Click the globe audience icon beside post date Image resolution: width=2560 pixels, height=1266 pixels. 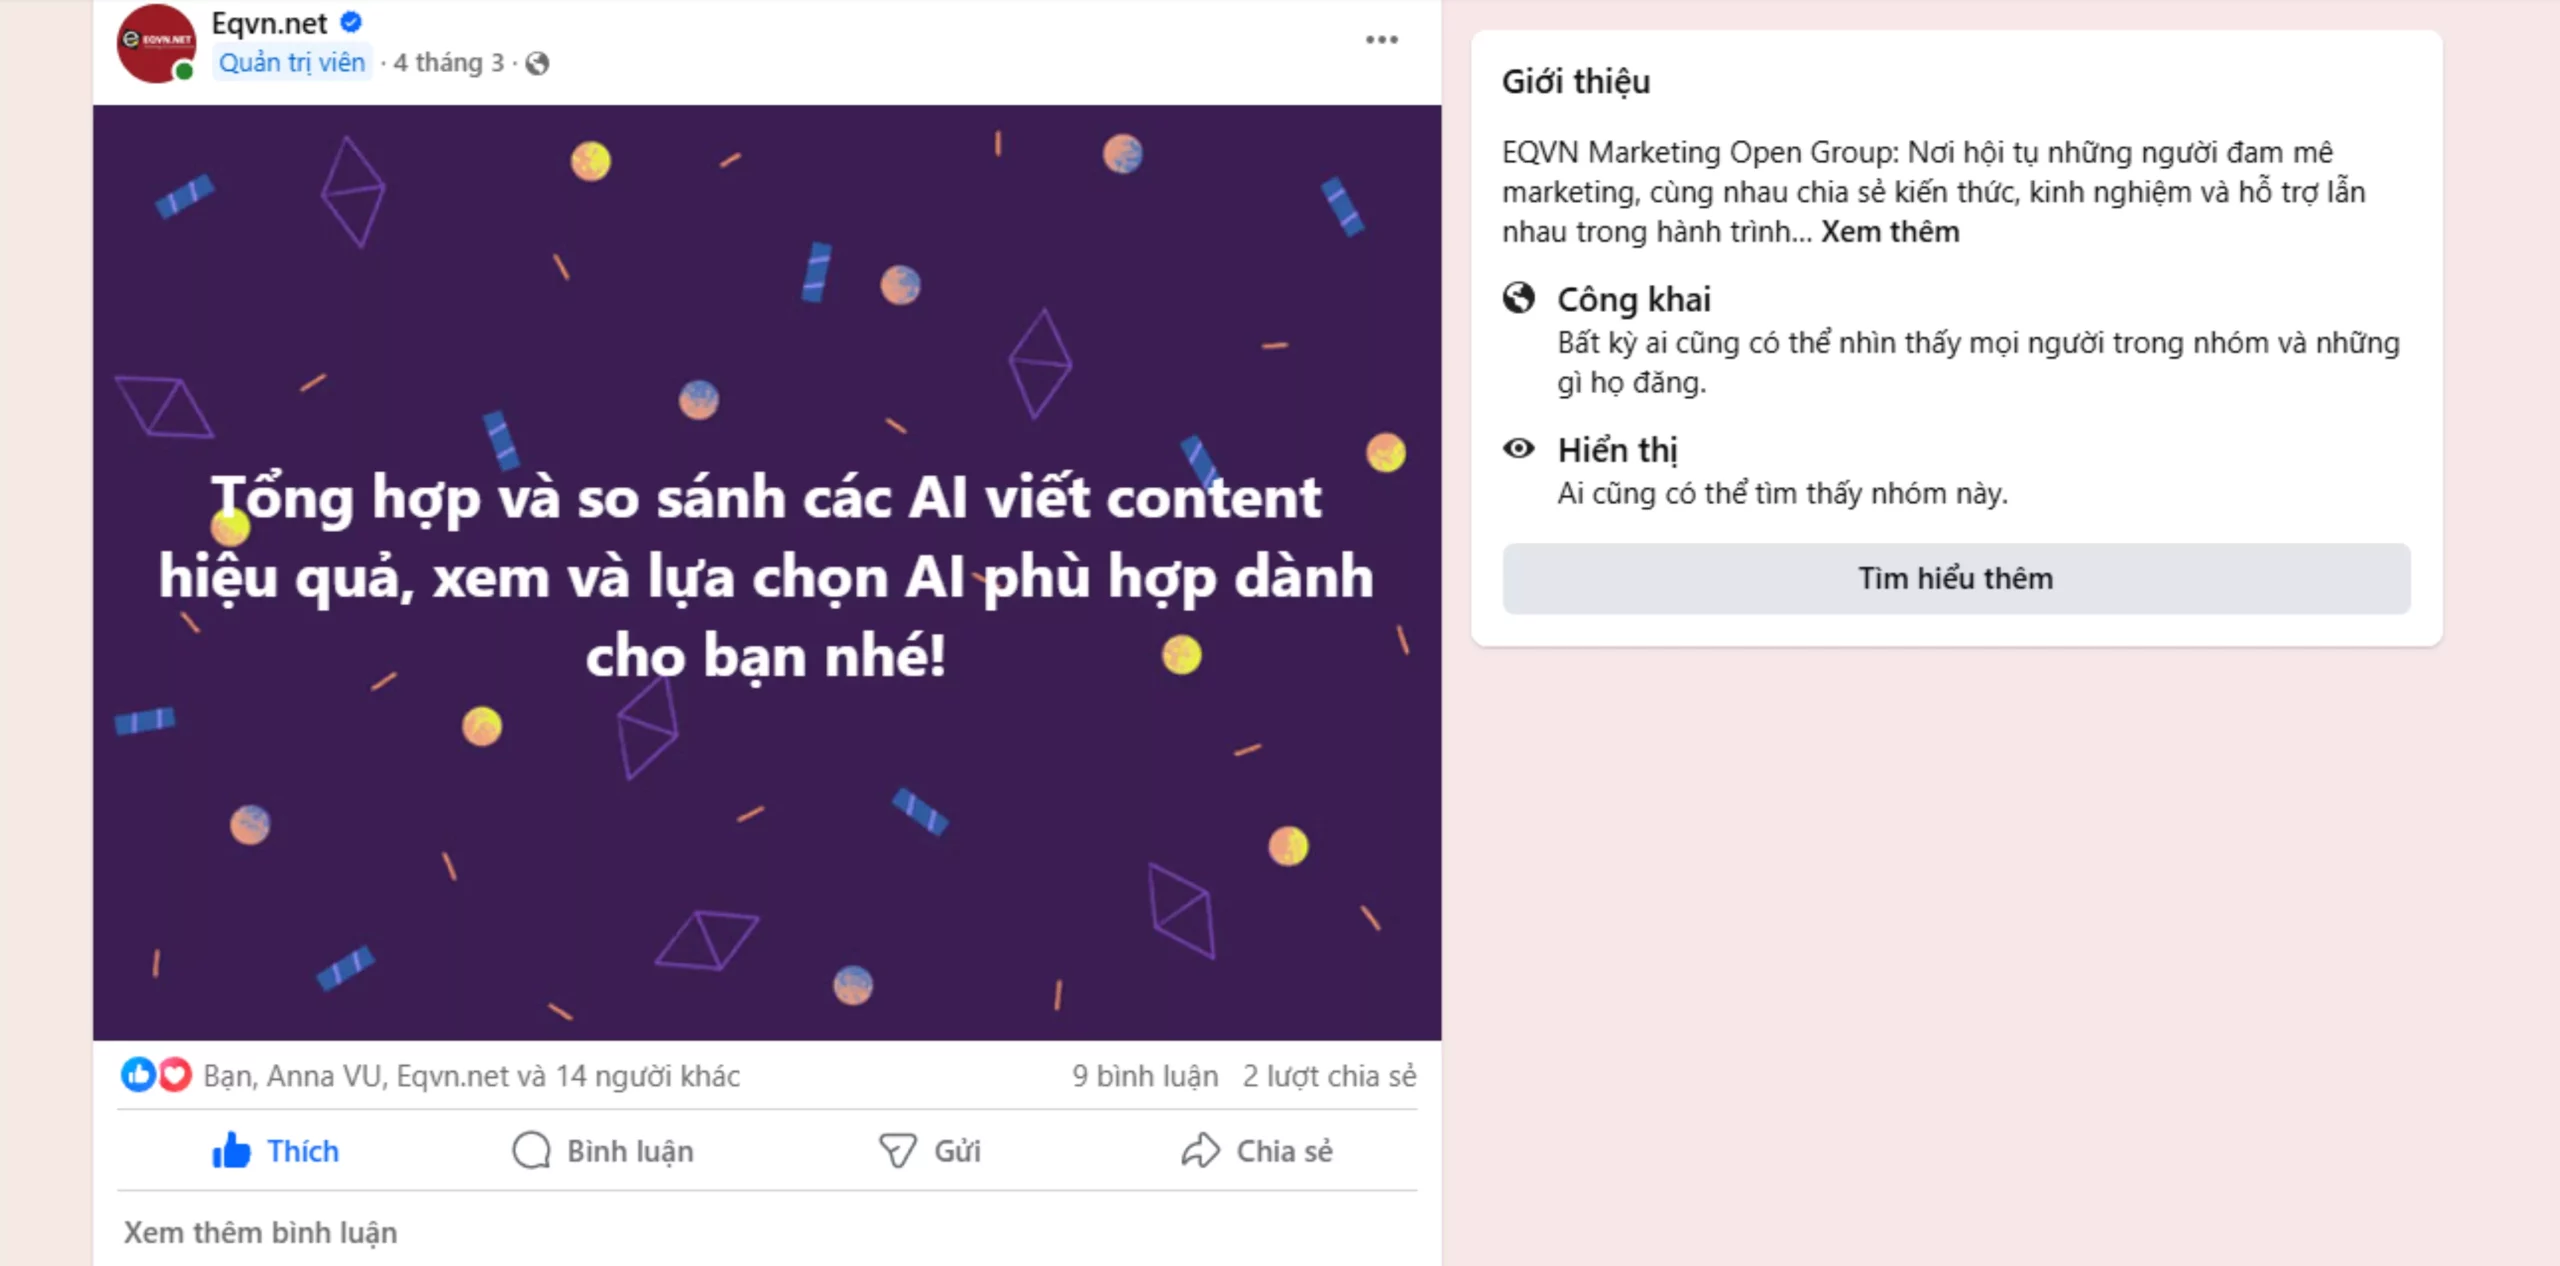537,64
